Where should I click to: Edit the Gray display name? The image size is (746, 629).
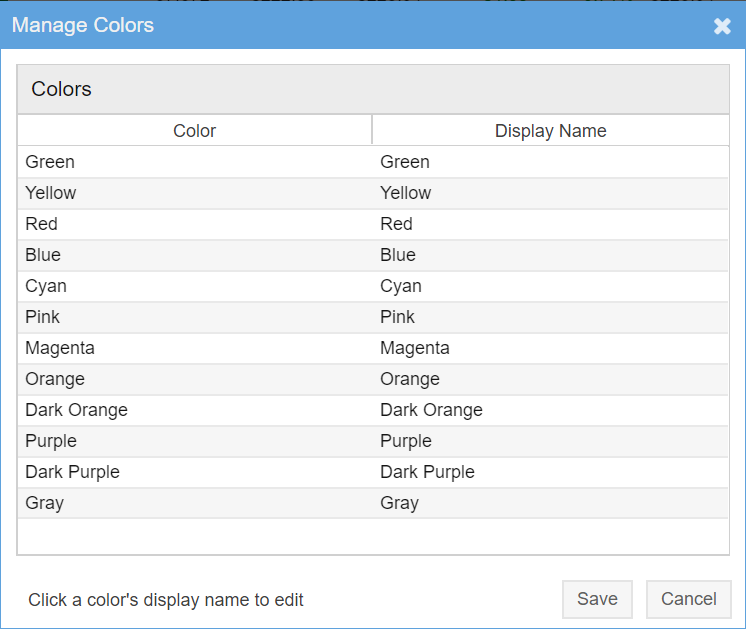coord(550,503)
